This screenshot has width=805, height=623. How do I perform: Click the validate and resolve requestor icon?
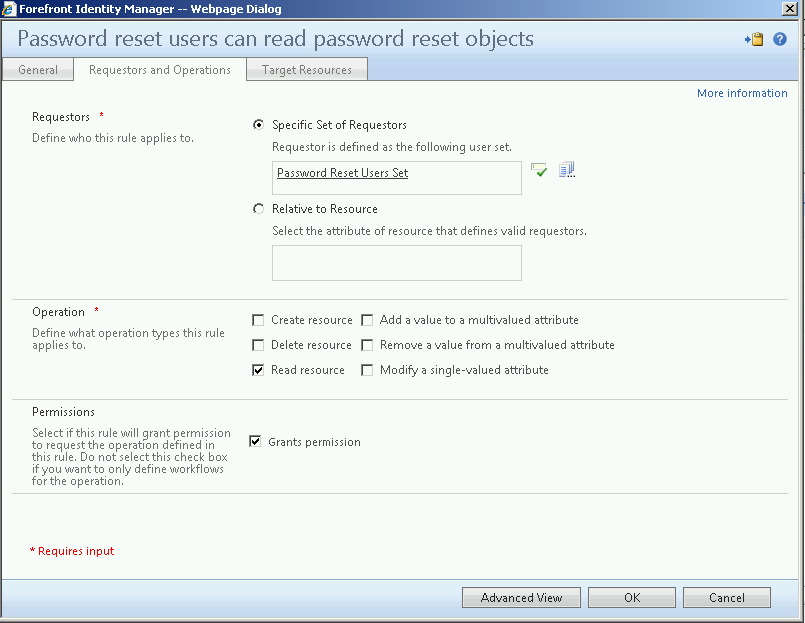pos(539,170)
